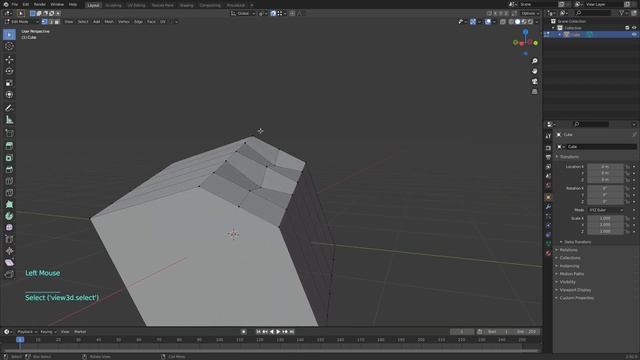Expand the Relations panel

(x=569, y=250)
